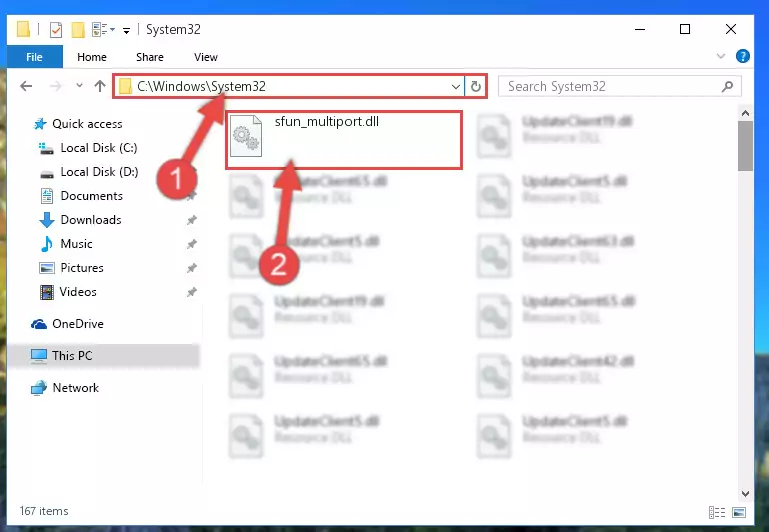The height and width of the screenshot is (532, 769).
Task: Click the This PC monitor icon
Action: [39, 355]
